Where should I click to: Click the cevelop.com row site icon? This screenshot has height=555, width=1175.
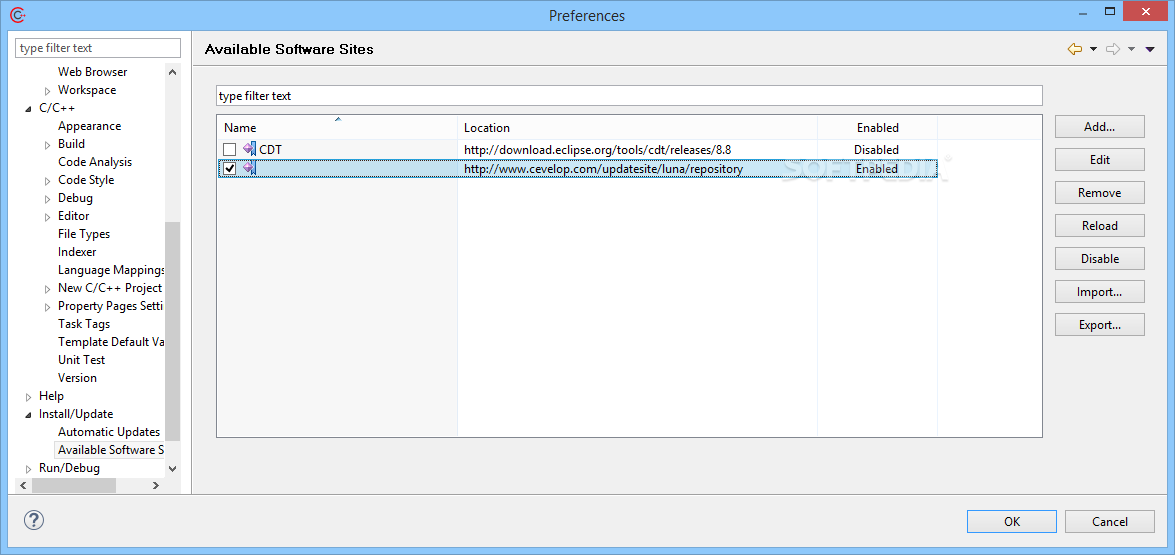click(250, 169)
